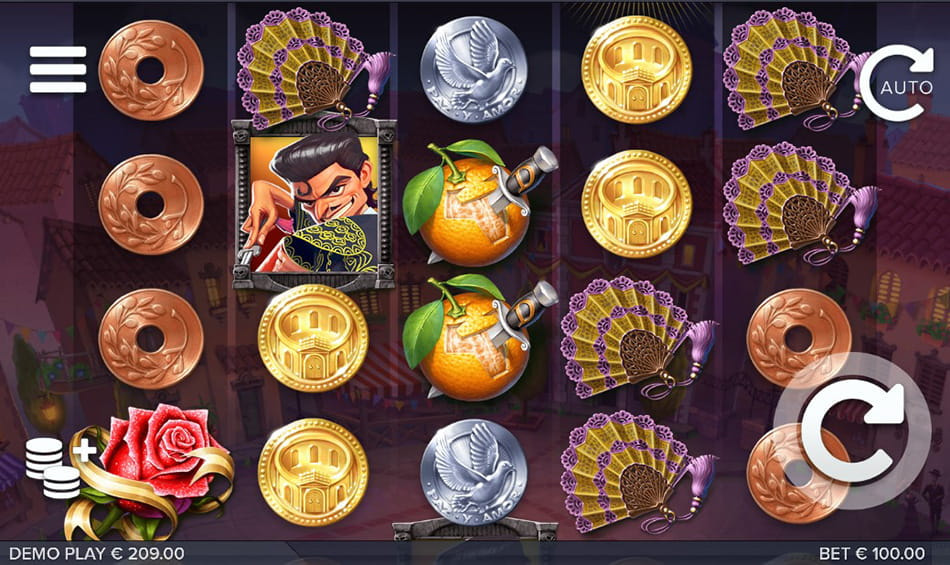
Task: Click the bottom gold arena coin in second reel
Action: [313, 473]
